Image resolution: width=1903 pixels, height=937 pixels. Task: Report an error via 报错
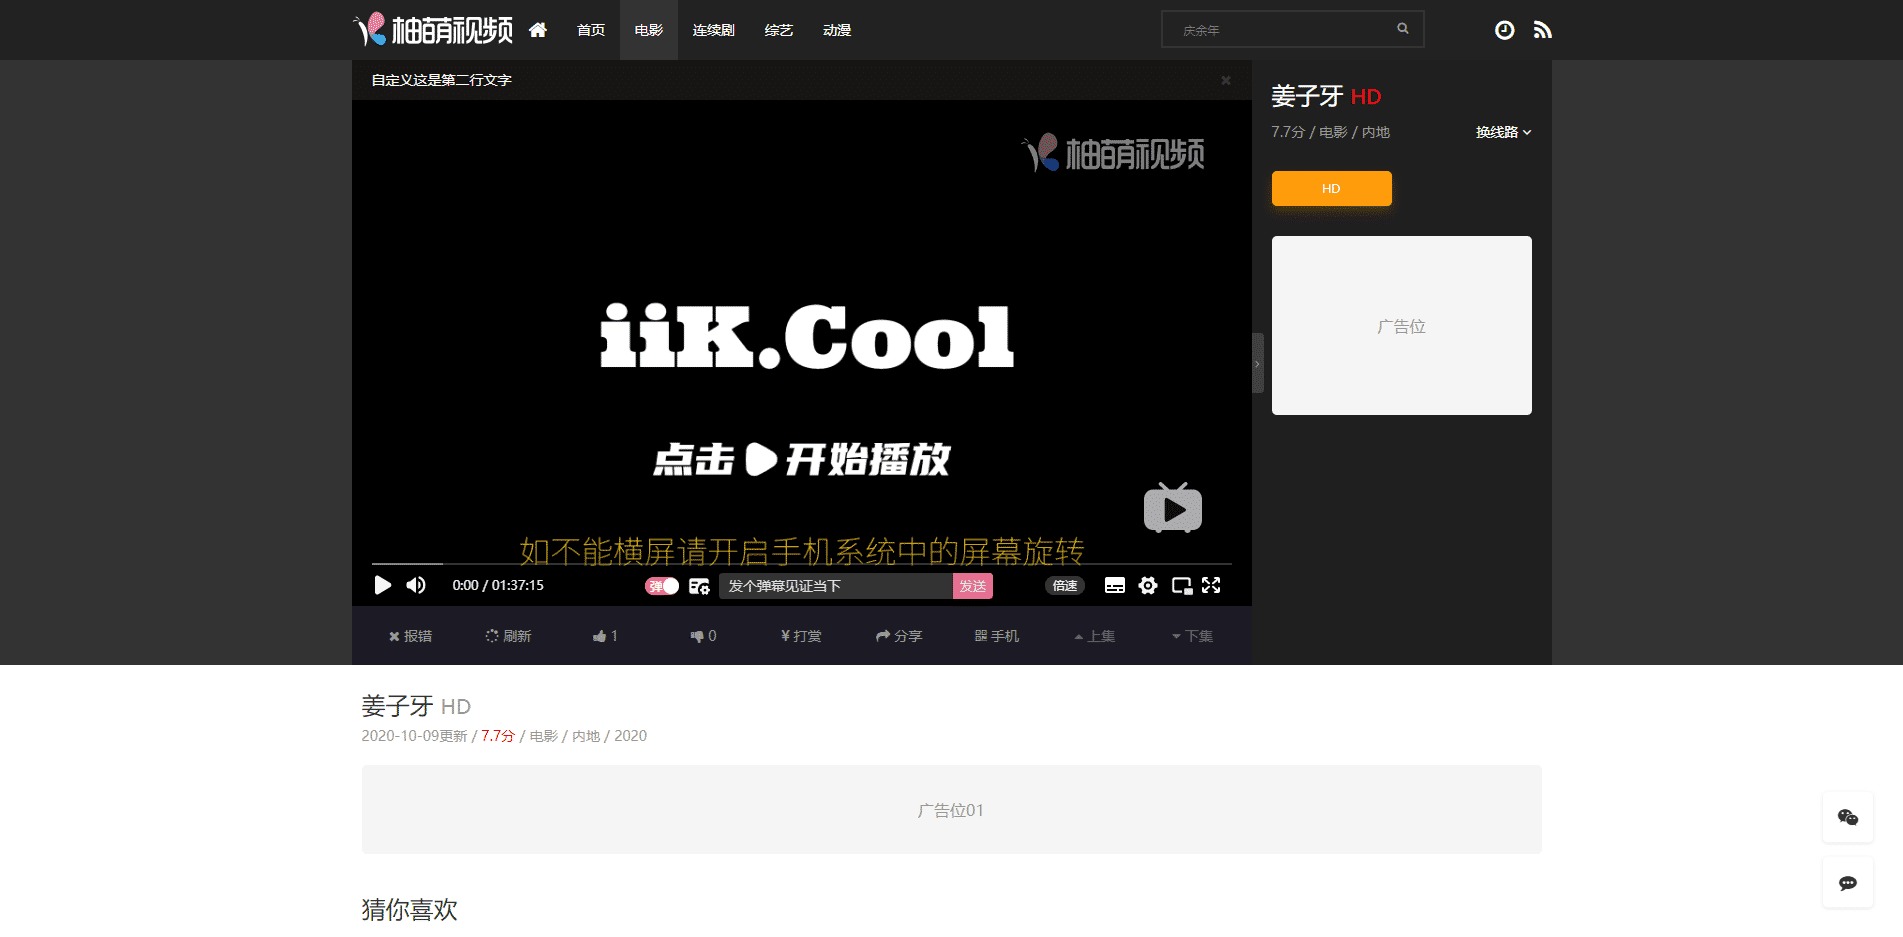(x=410, y=636)
